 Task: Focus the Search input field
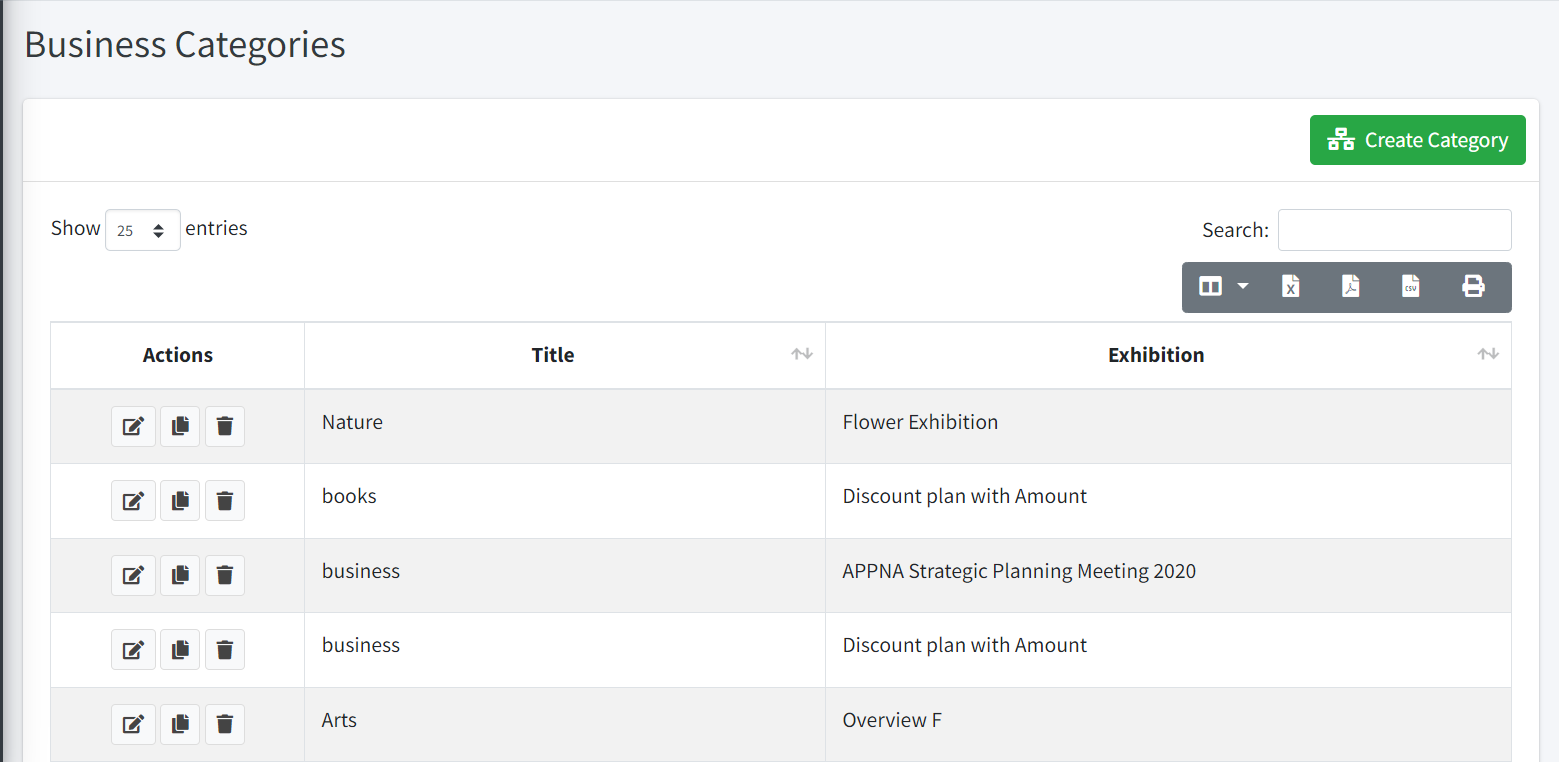click(x=1394, y=230)
